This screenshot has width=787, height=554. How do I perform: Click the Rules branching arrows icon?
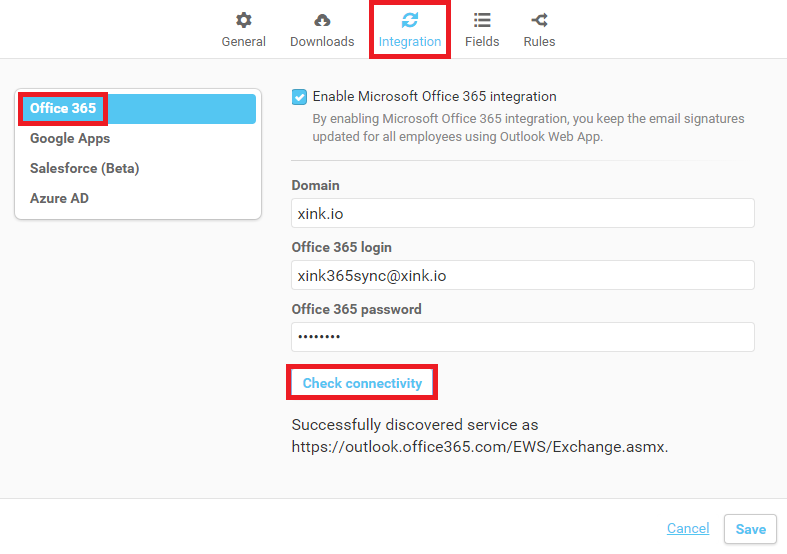click(x=539, y=20)
